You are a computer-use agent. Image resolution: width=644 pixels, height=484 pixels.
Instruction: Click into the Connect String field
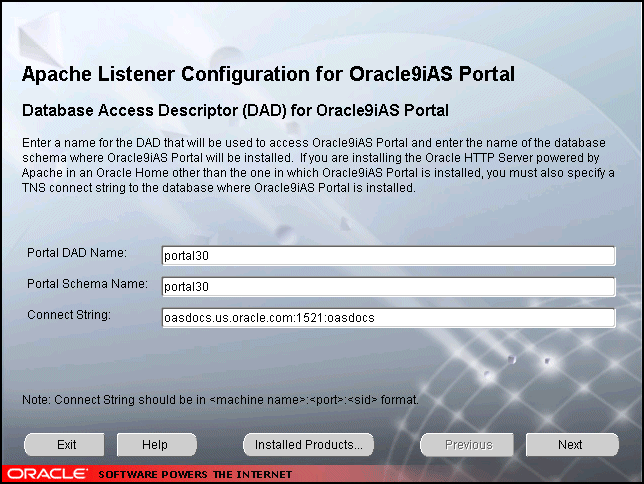pyautogui.click(x=389, y=318)
